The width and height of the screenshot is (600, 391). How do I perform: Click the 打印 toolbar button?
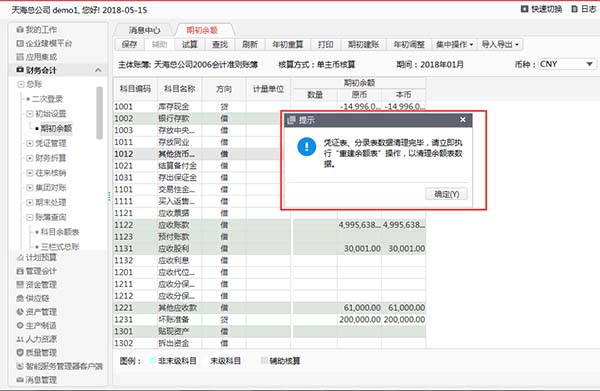point(325,44)
